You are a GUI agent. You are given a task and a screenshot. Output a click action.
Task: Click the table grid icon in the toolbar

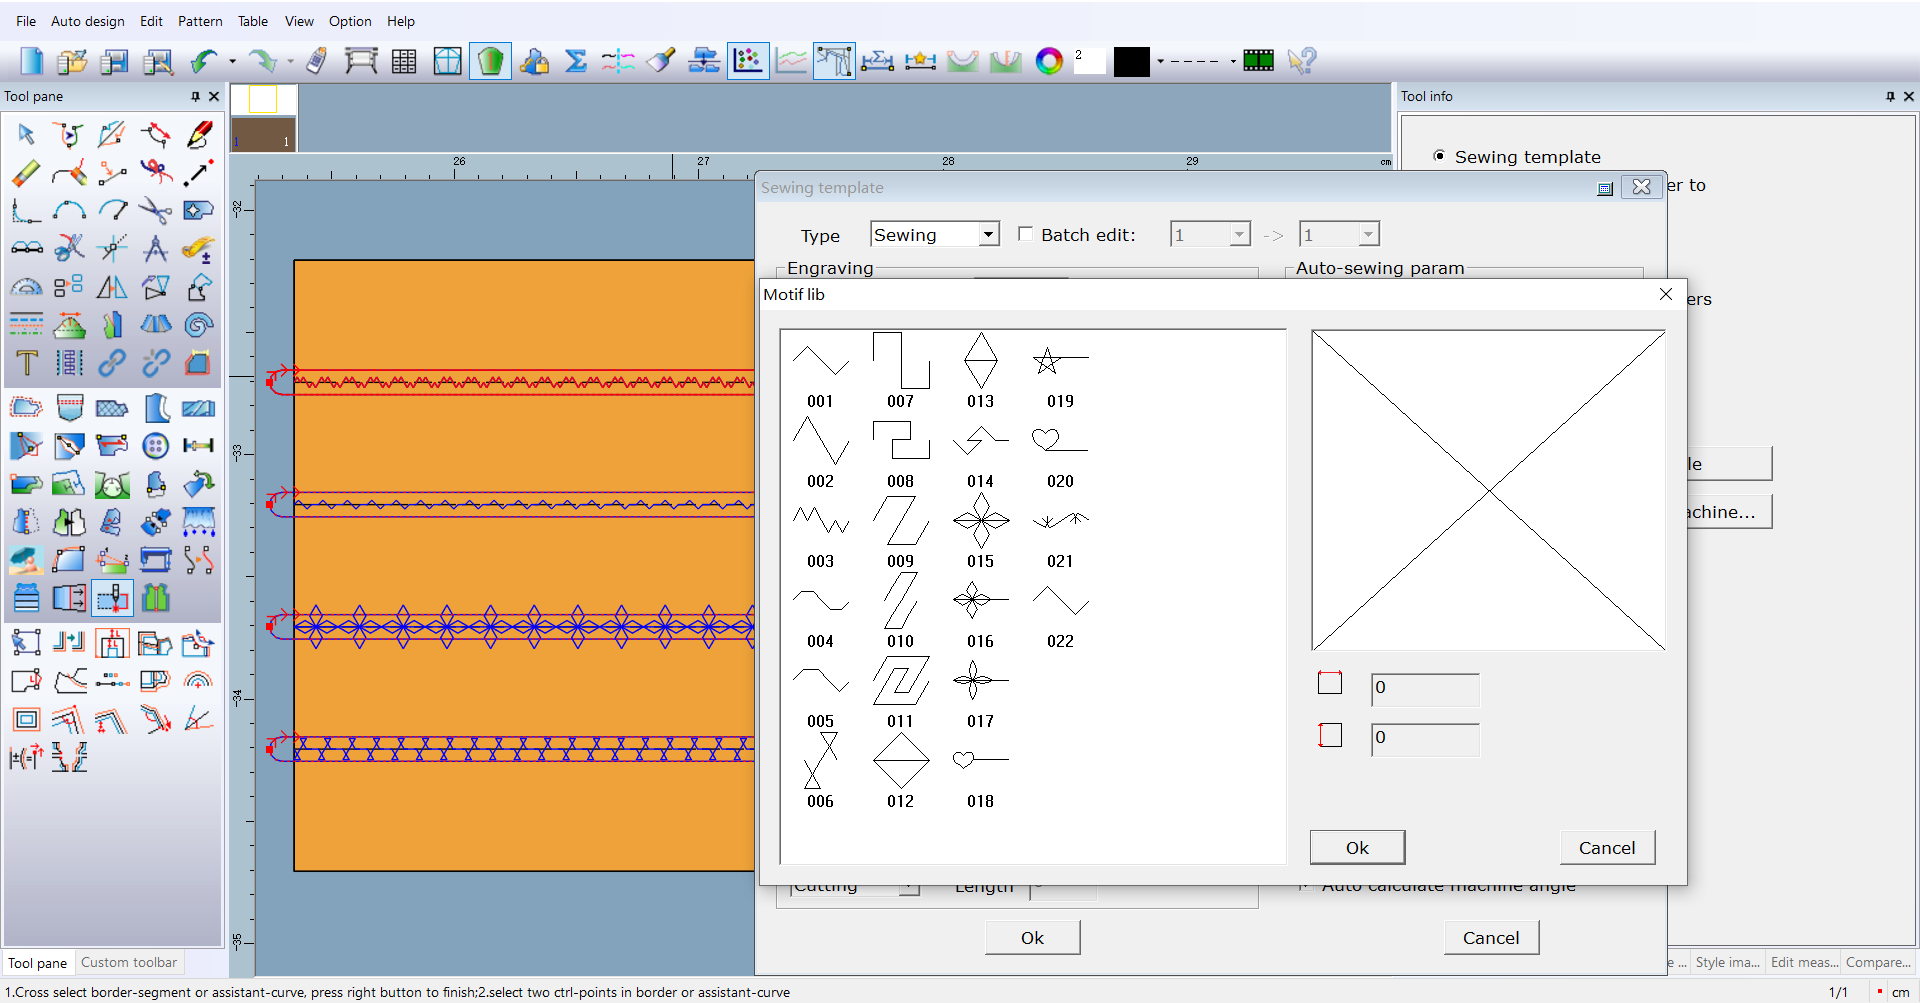[x=404, y=61]
